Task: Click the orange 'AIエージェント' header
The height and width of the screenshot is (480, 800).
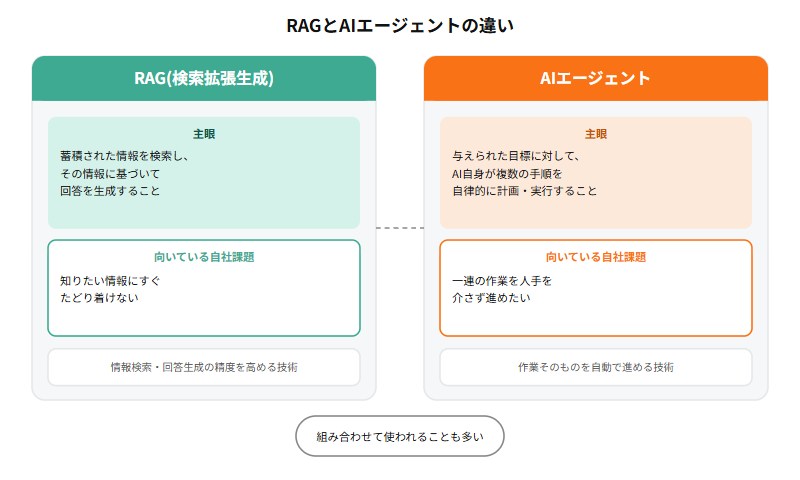Action: (595, 79)
